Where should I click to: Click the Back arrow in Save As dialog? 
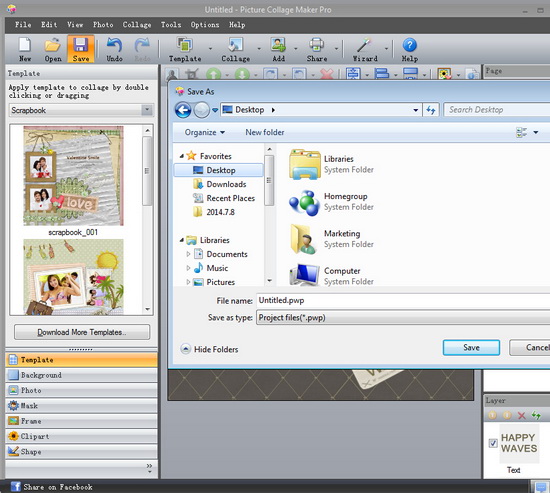click(183, 110)
